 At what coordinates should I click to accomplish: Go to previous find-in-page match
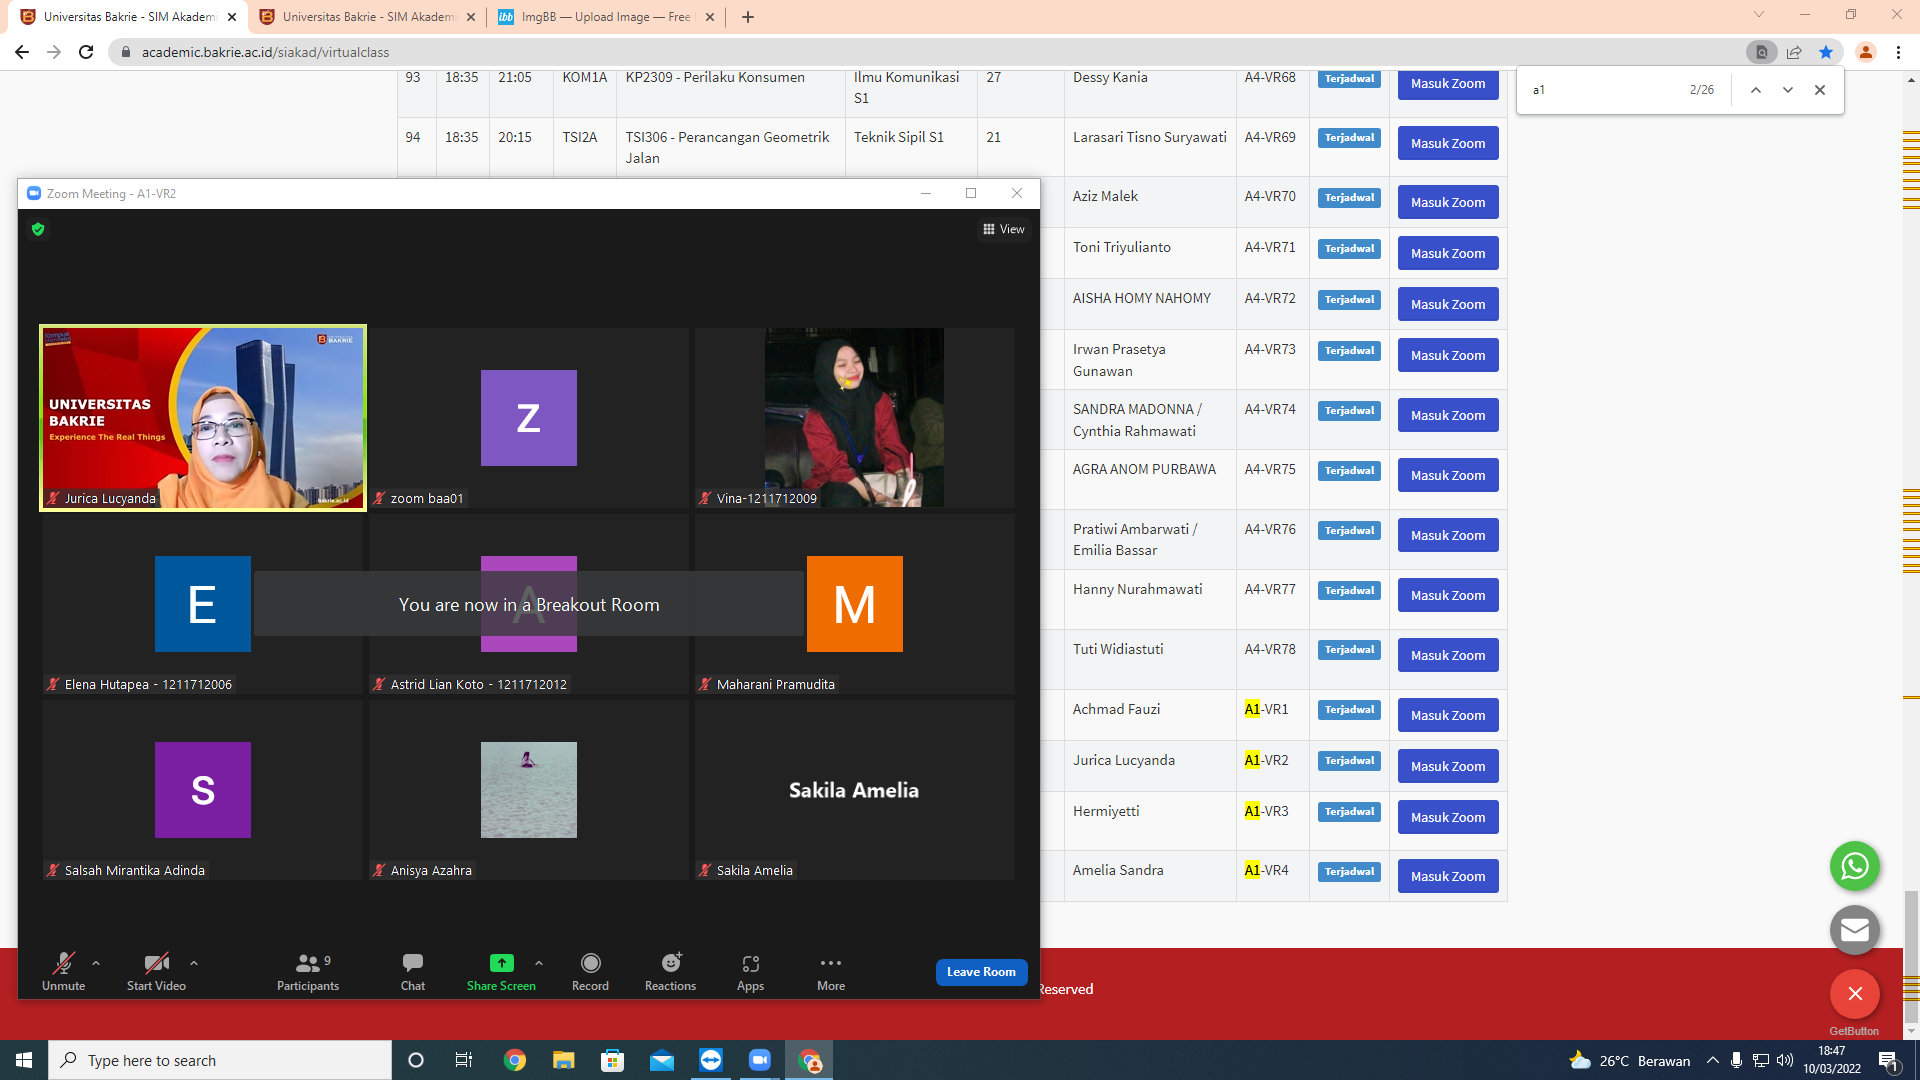pos(1755,90)
